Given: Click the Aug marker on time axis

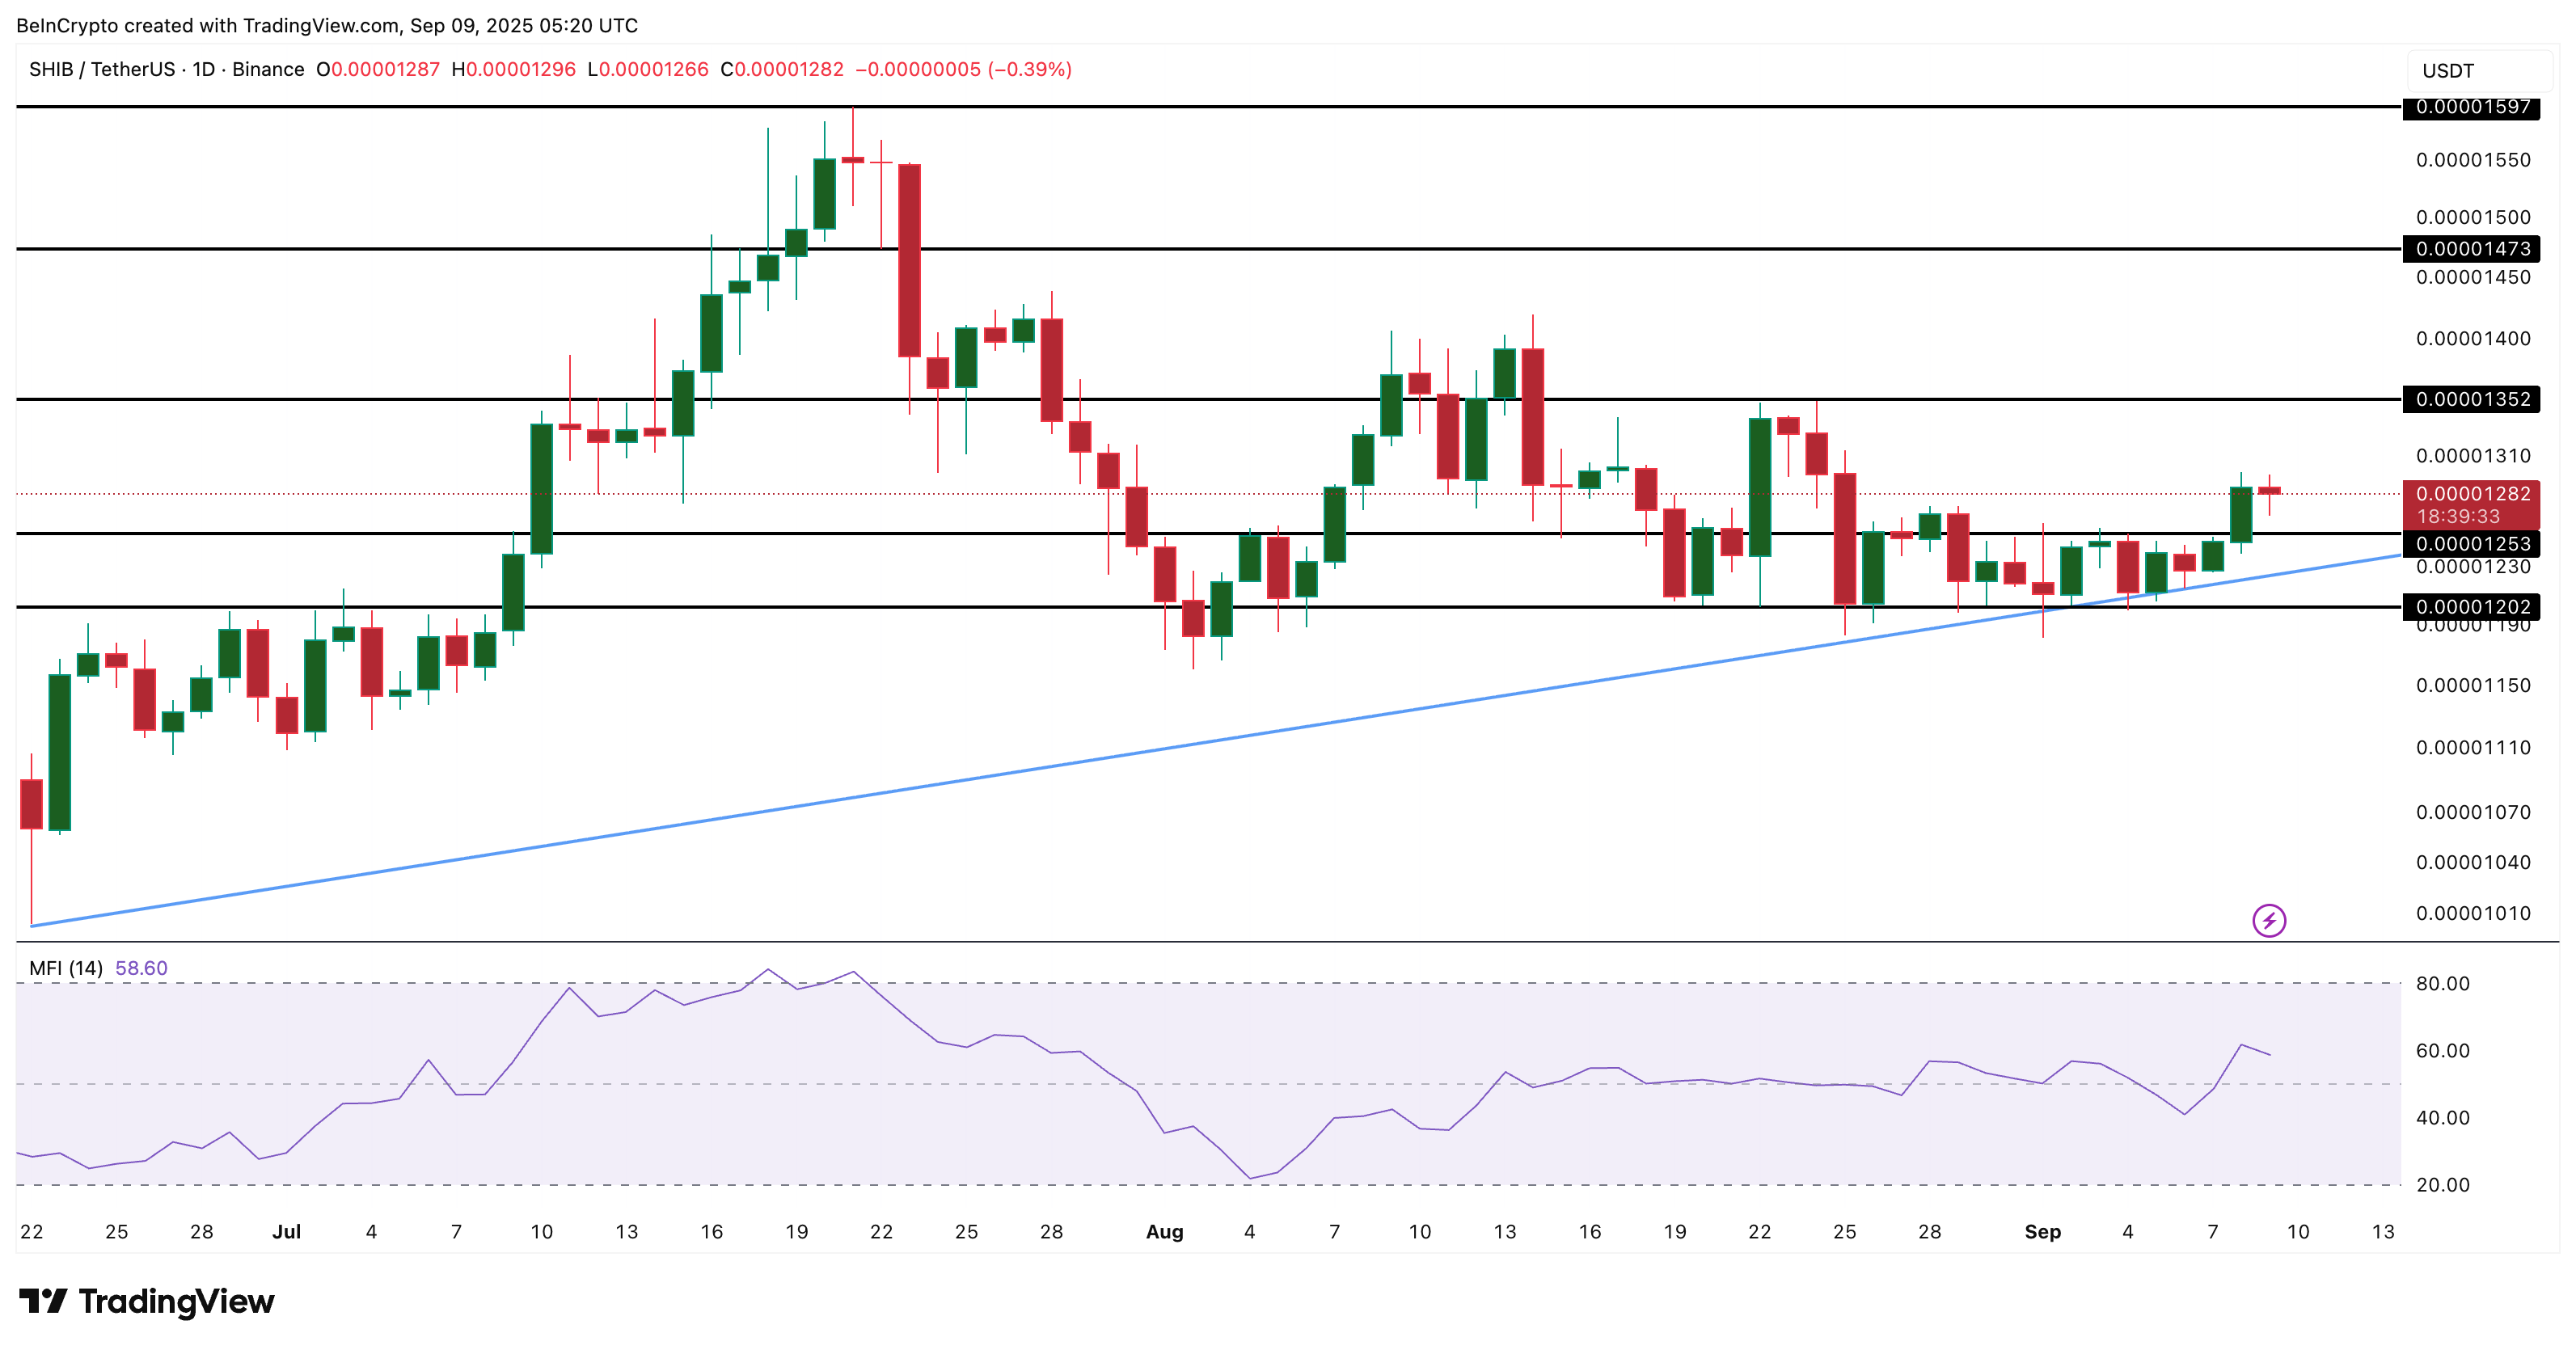Looking at the screenshot, I should pyautogui.click(x=1164, y=1232).
